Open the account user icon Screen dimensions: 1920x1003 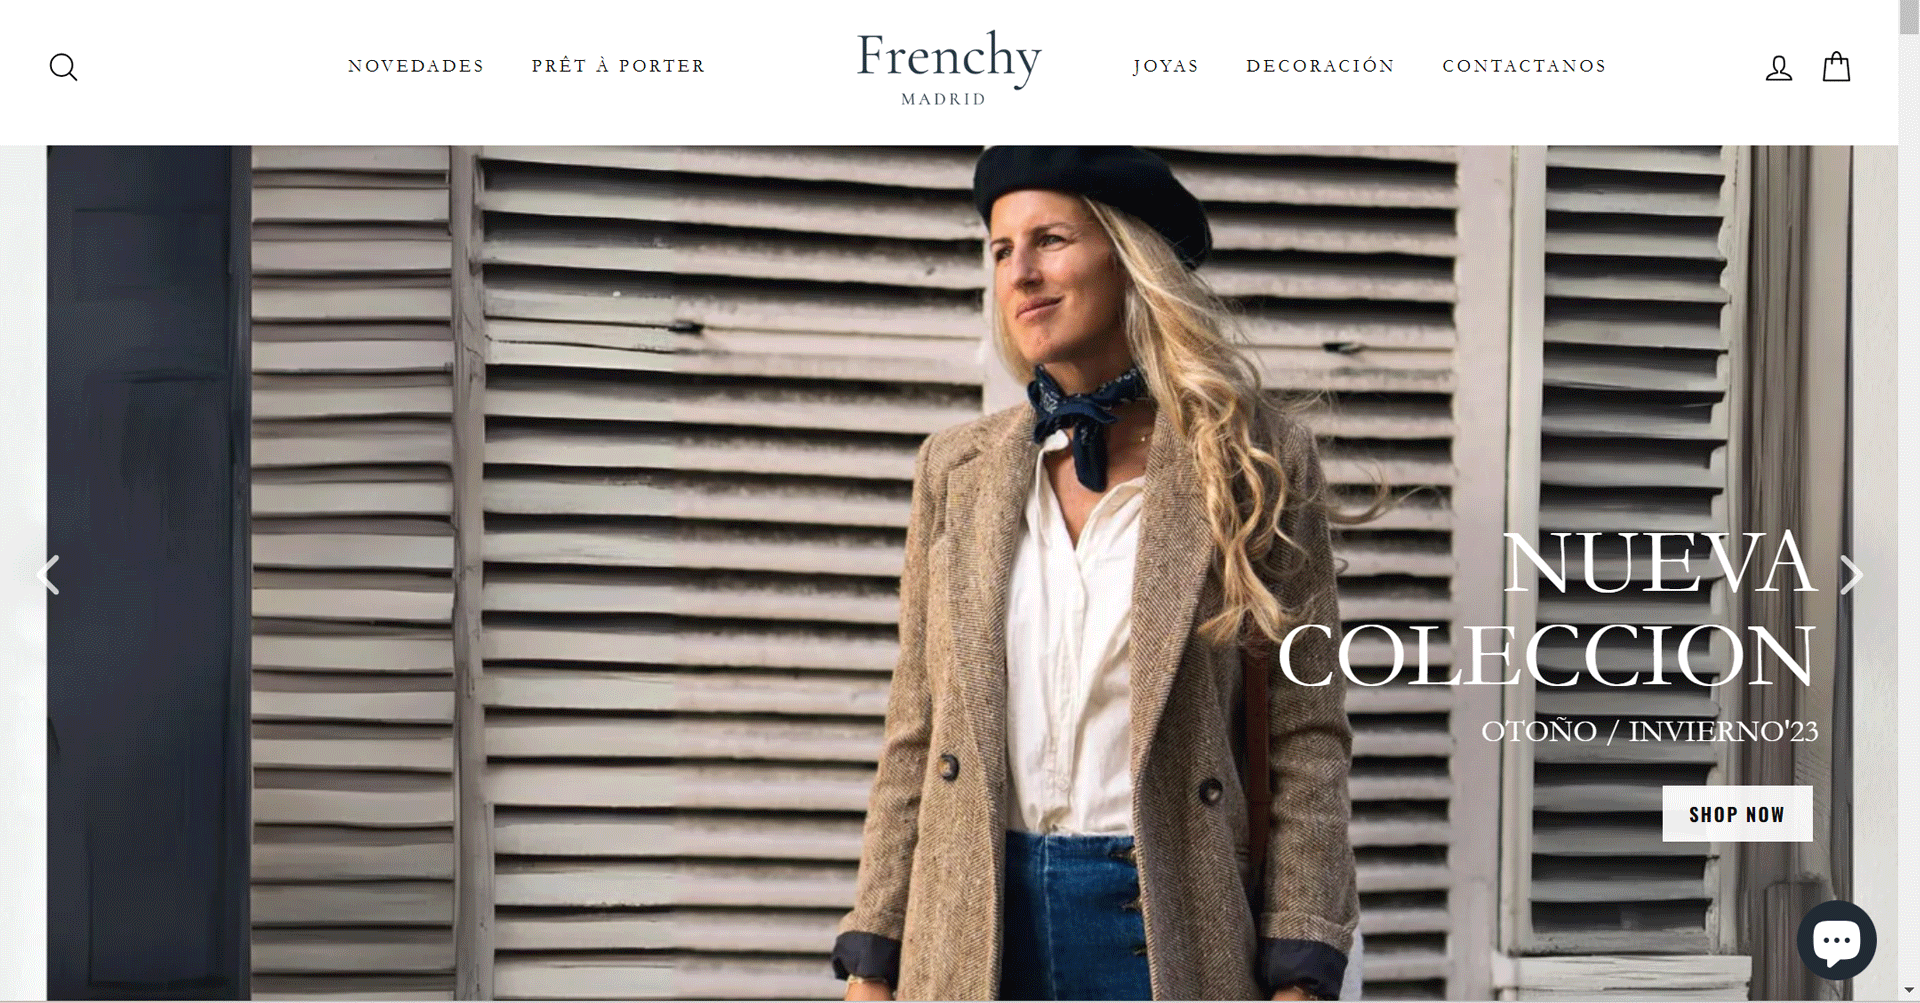click(1778, 68)
